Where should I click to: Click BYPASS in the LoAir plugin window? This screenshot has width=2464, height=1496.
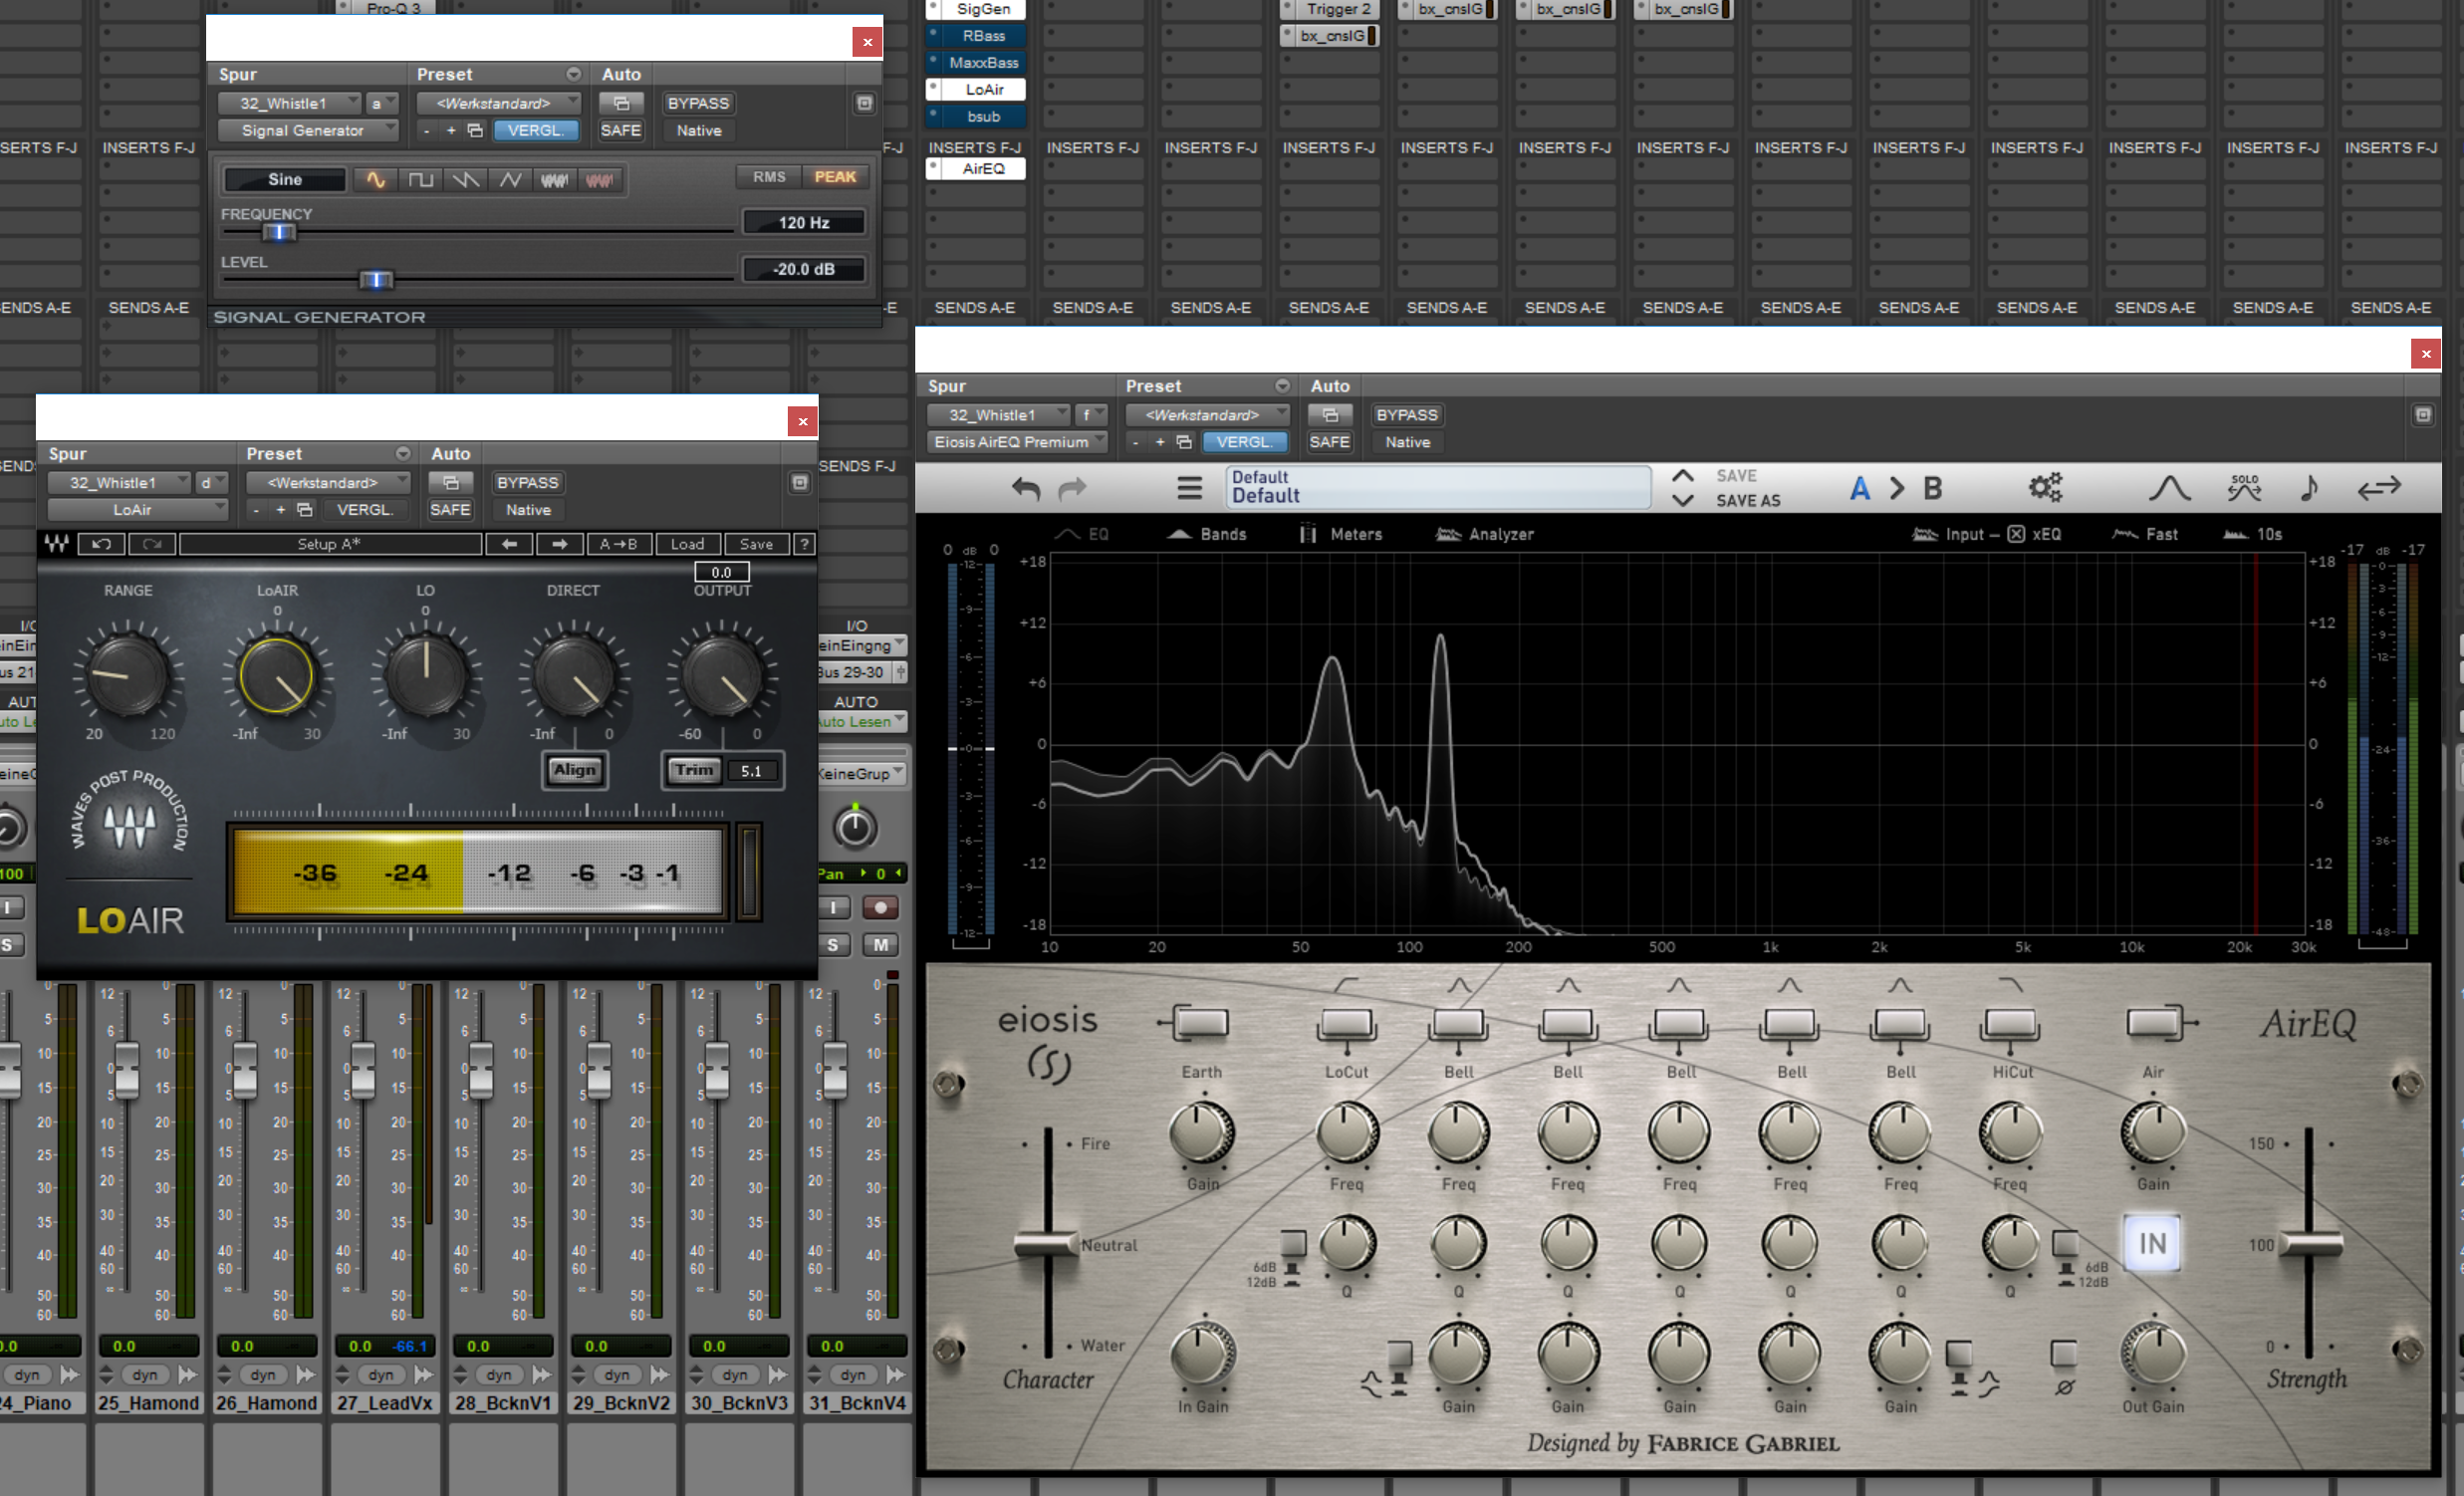click(x=527, y=483)
